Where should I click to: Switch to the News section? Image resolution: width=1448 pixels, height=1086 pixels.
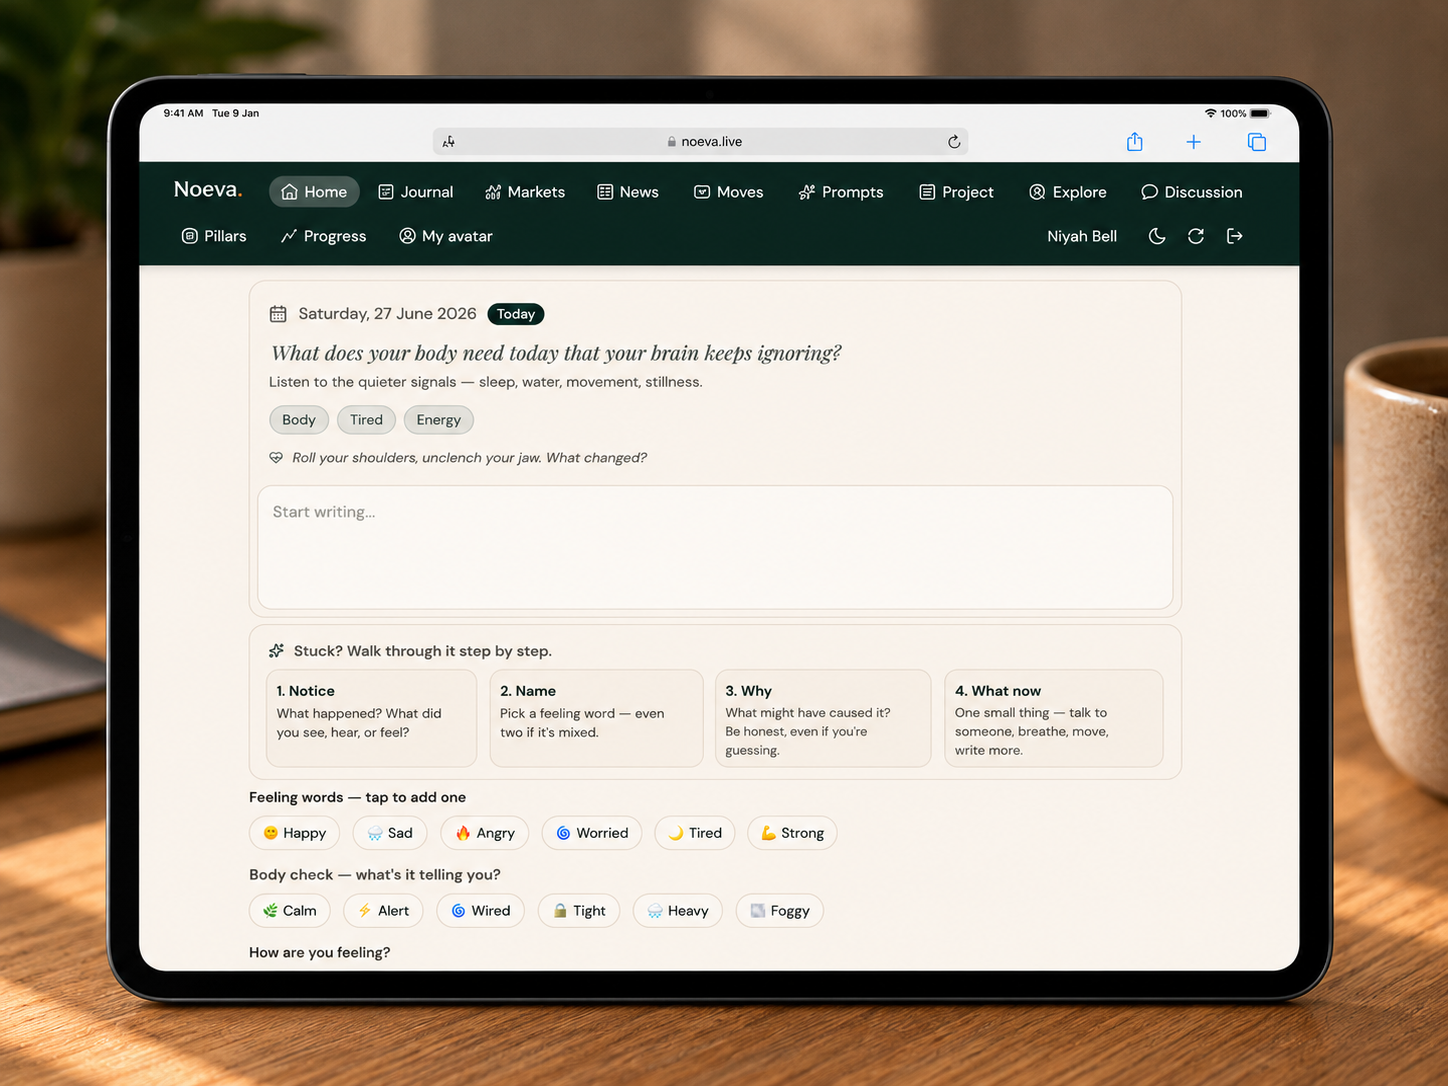coord(628,192)
